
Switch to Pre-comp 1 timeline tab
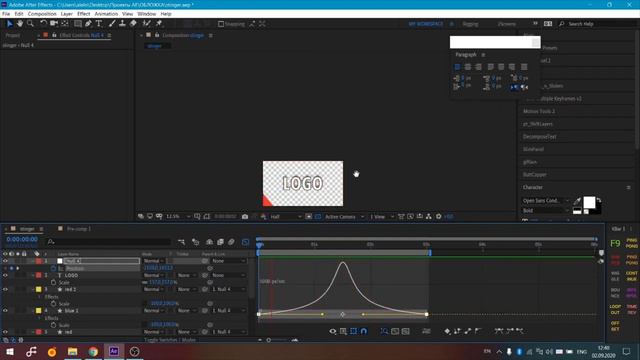pyautogui.click(x=79, y=229)
